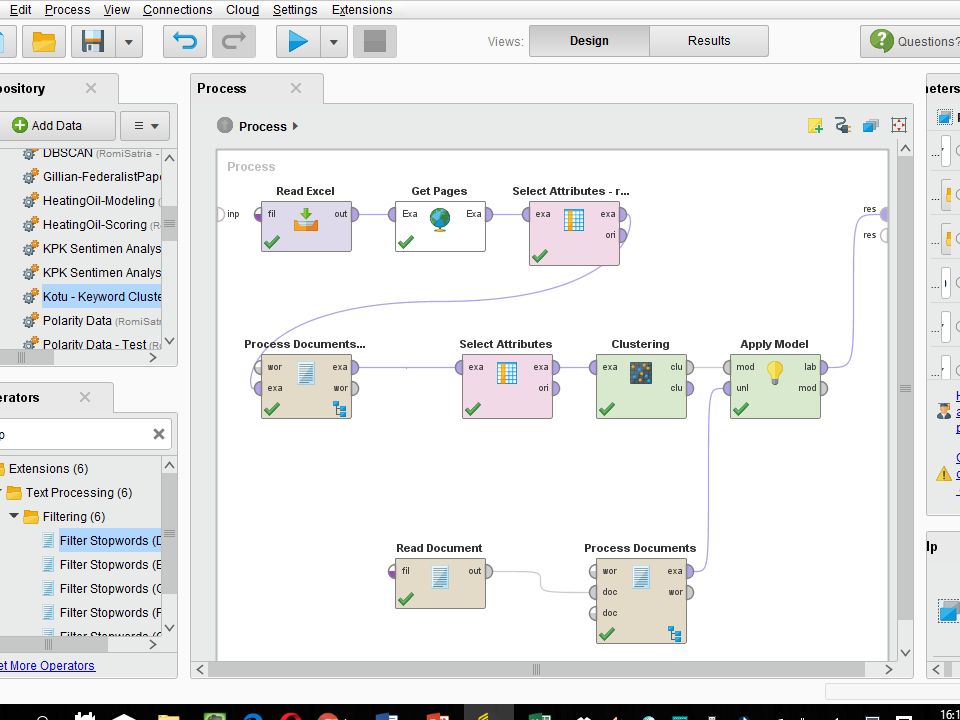This screenshot has width=960, height=720.
Task: Select the Read Document operator
Action: coord(440,583)
